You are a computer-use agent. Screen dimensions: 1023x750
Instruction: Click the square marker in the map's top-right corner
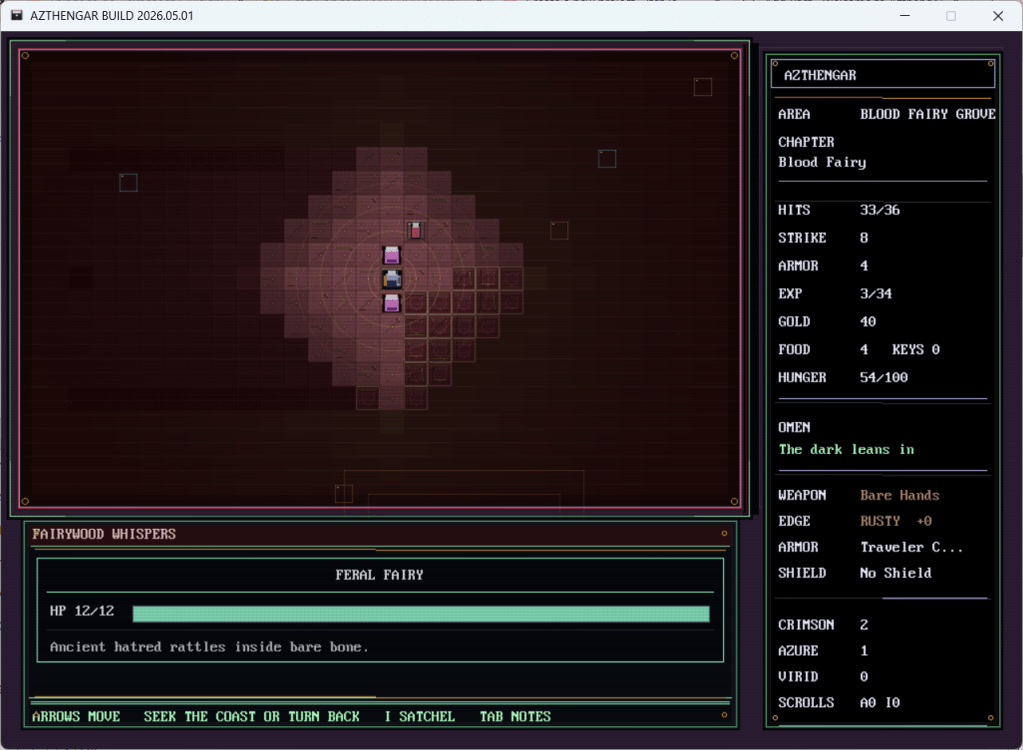tap(703, 87)
